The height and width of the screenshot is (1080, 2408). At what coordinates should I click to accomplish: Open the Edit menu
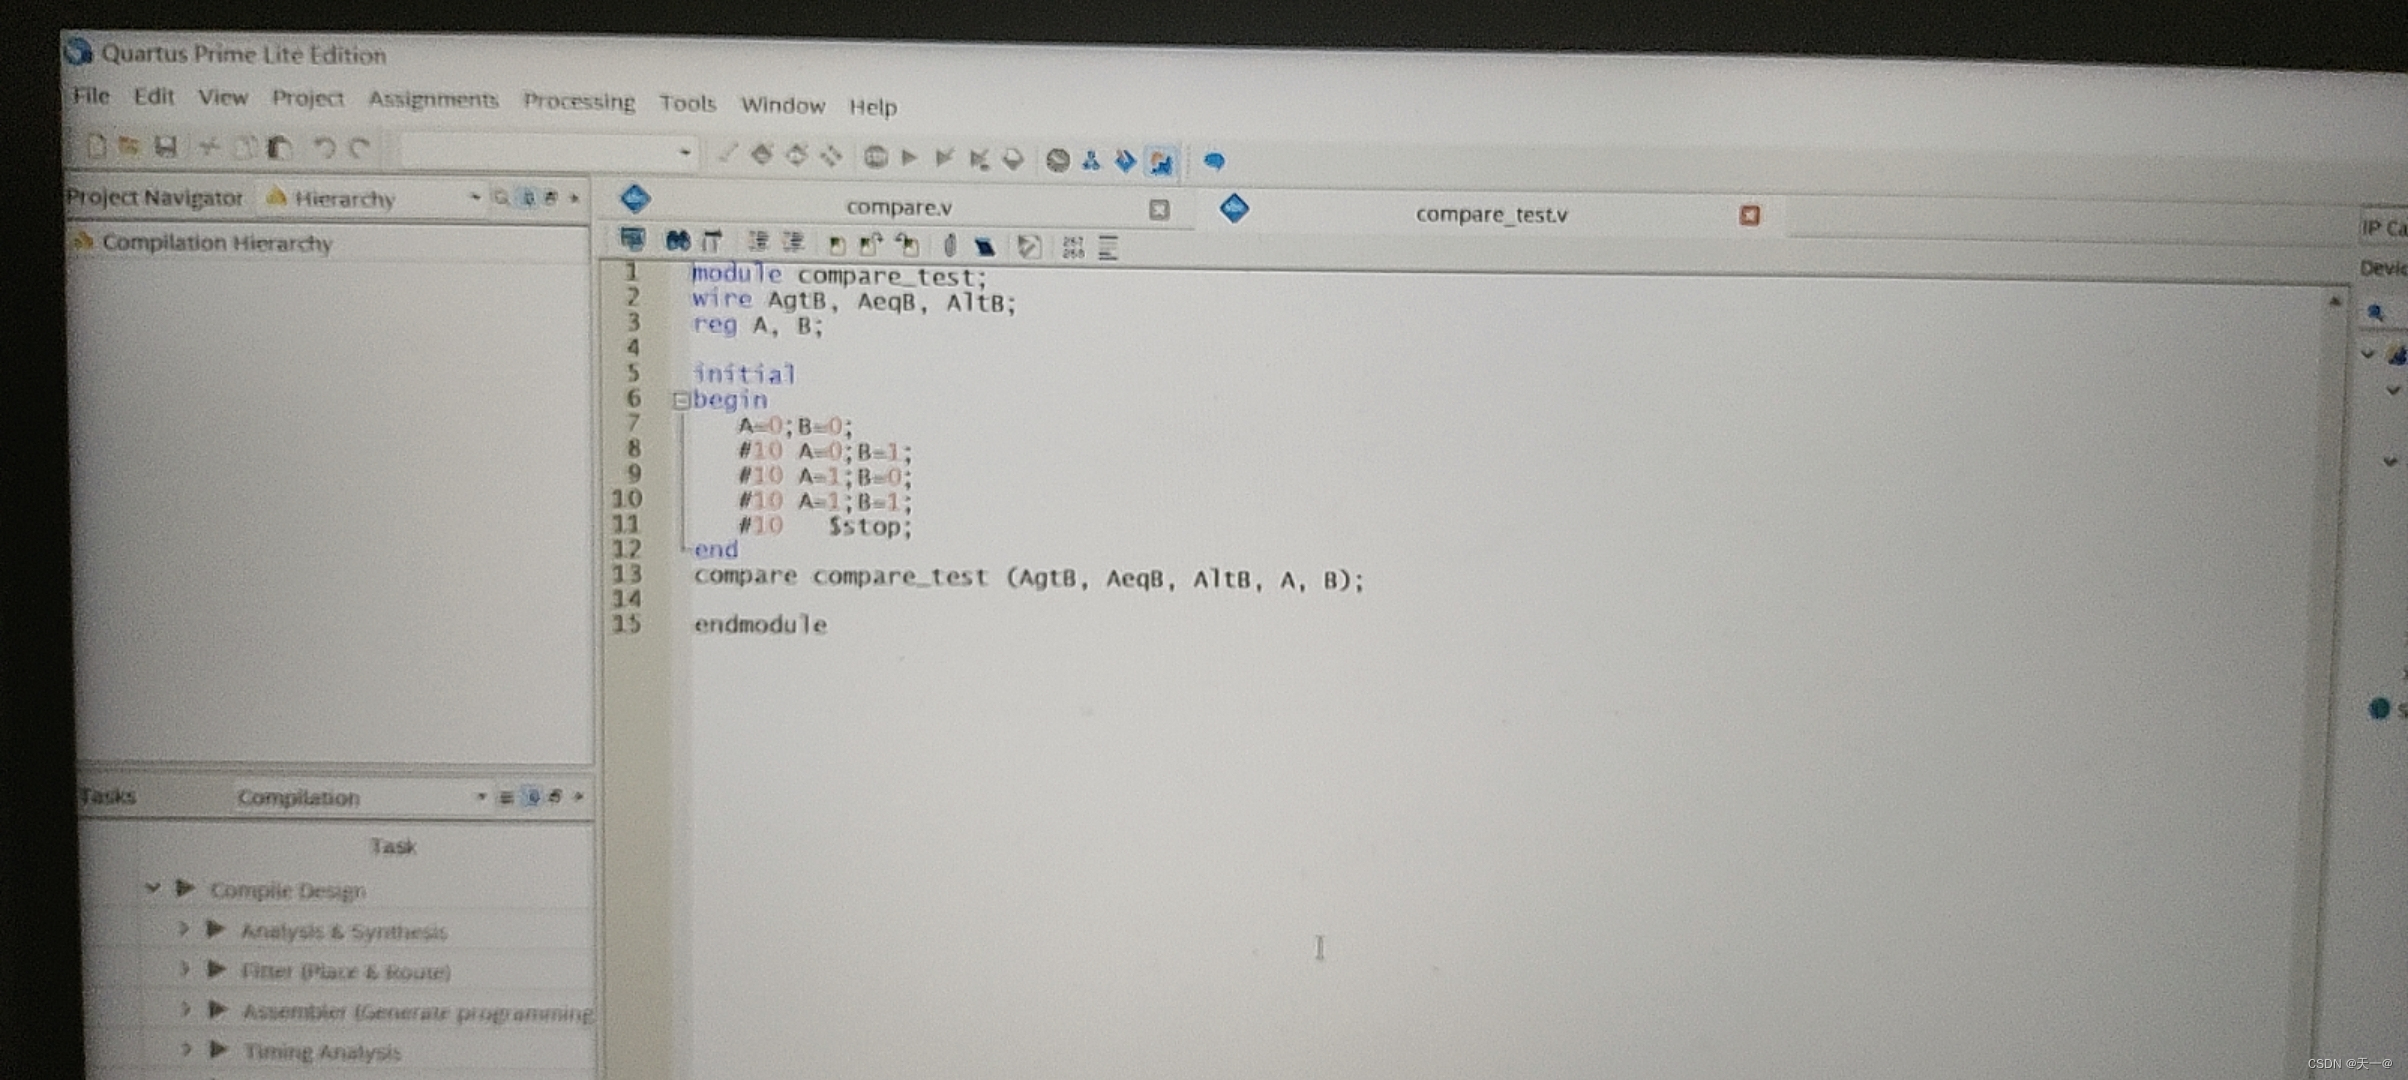pyautogui.click(x=154, y=97)
